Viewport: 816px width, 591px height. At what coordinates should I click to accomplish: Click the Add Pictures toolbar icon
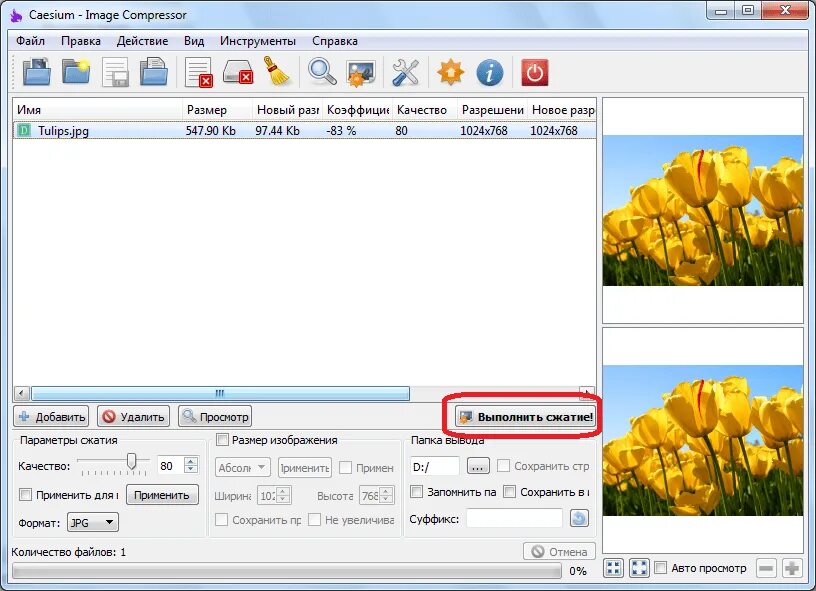(36, 72)
